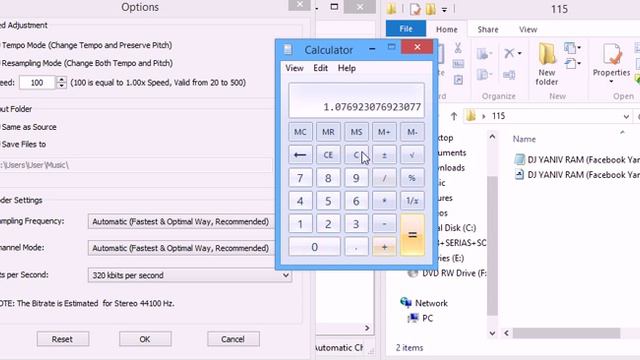Select first DJ YANIV RAM file
Viewport: 640px width, 360px height.
click(x=576, y=160)
